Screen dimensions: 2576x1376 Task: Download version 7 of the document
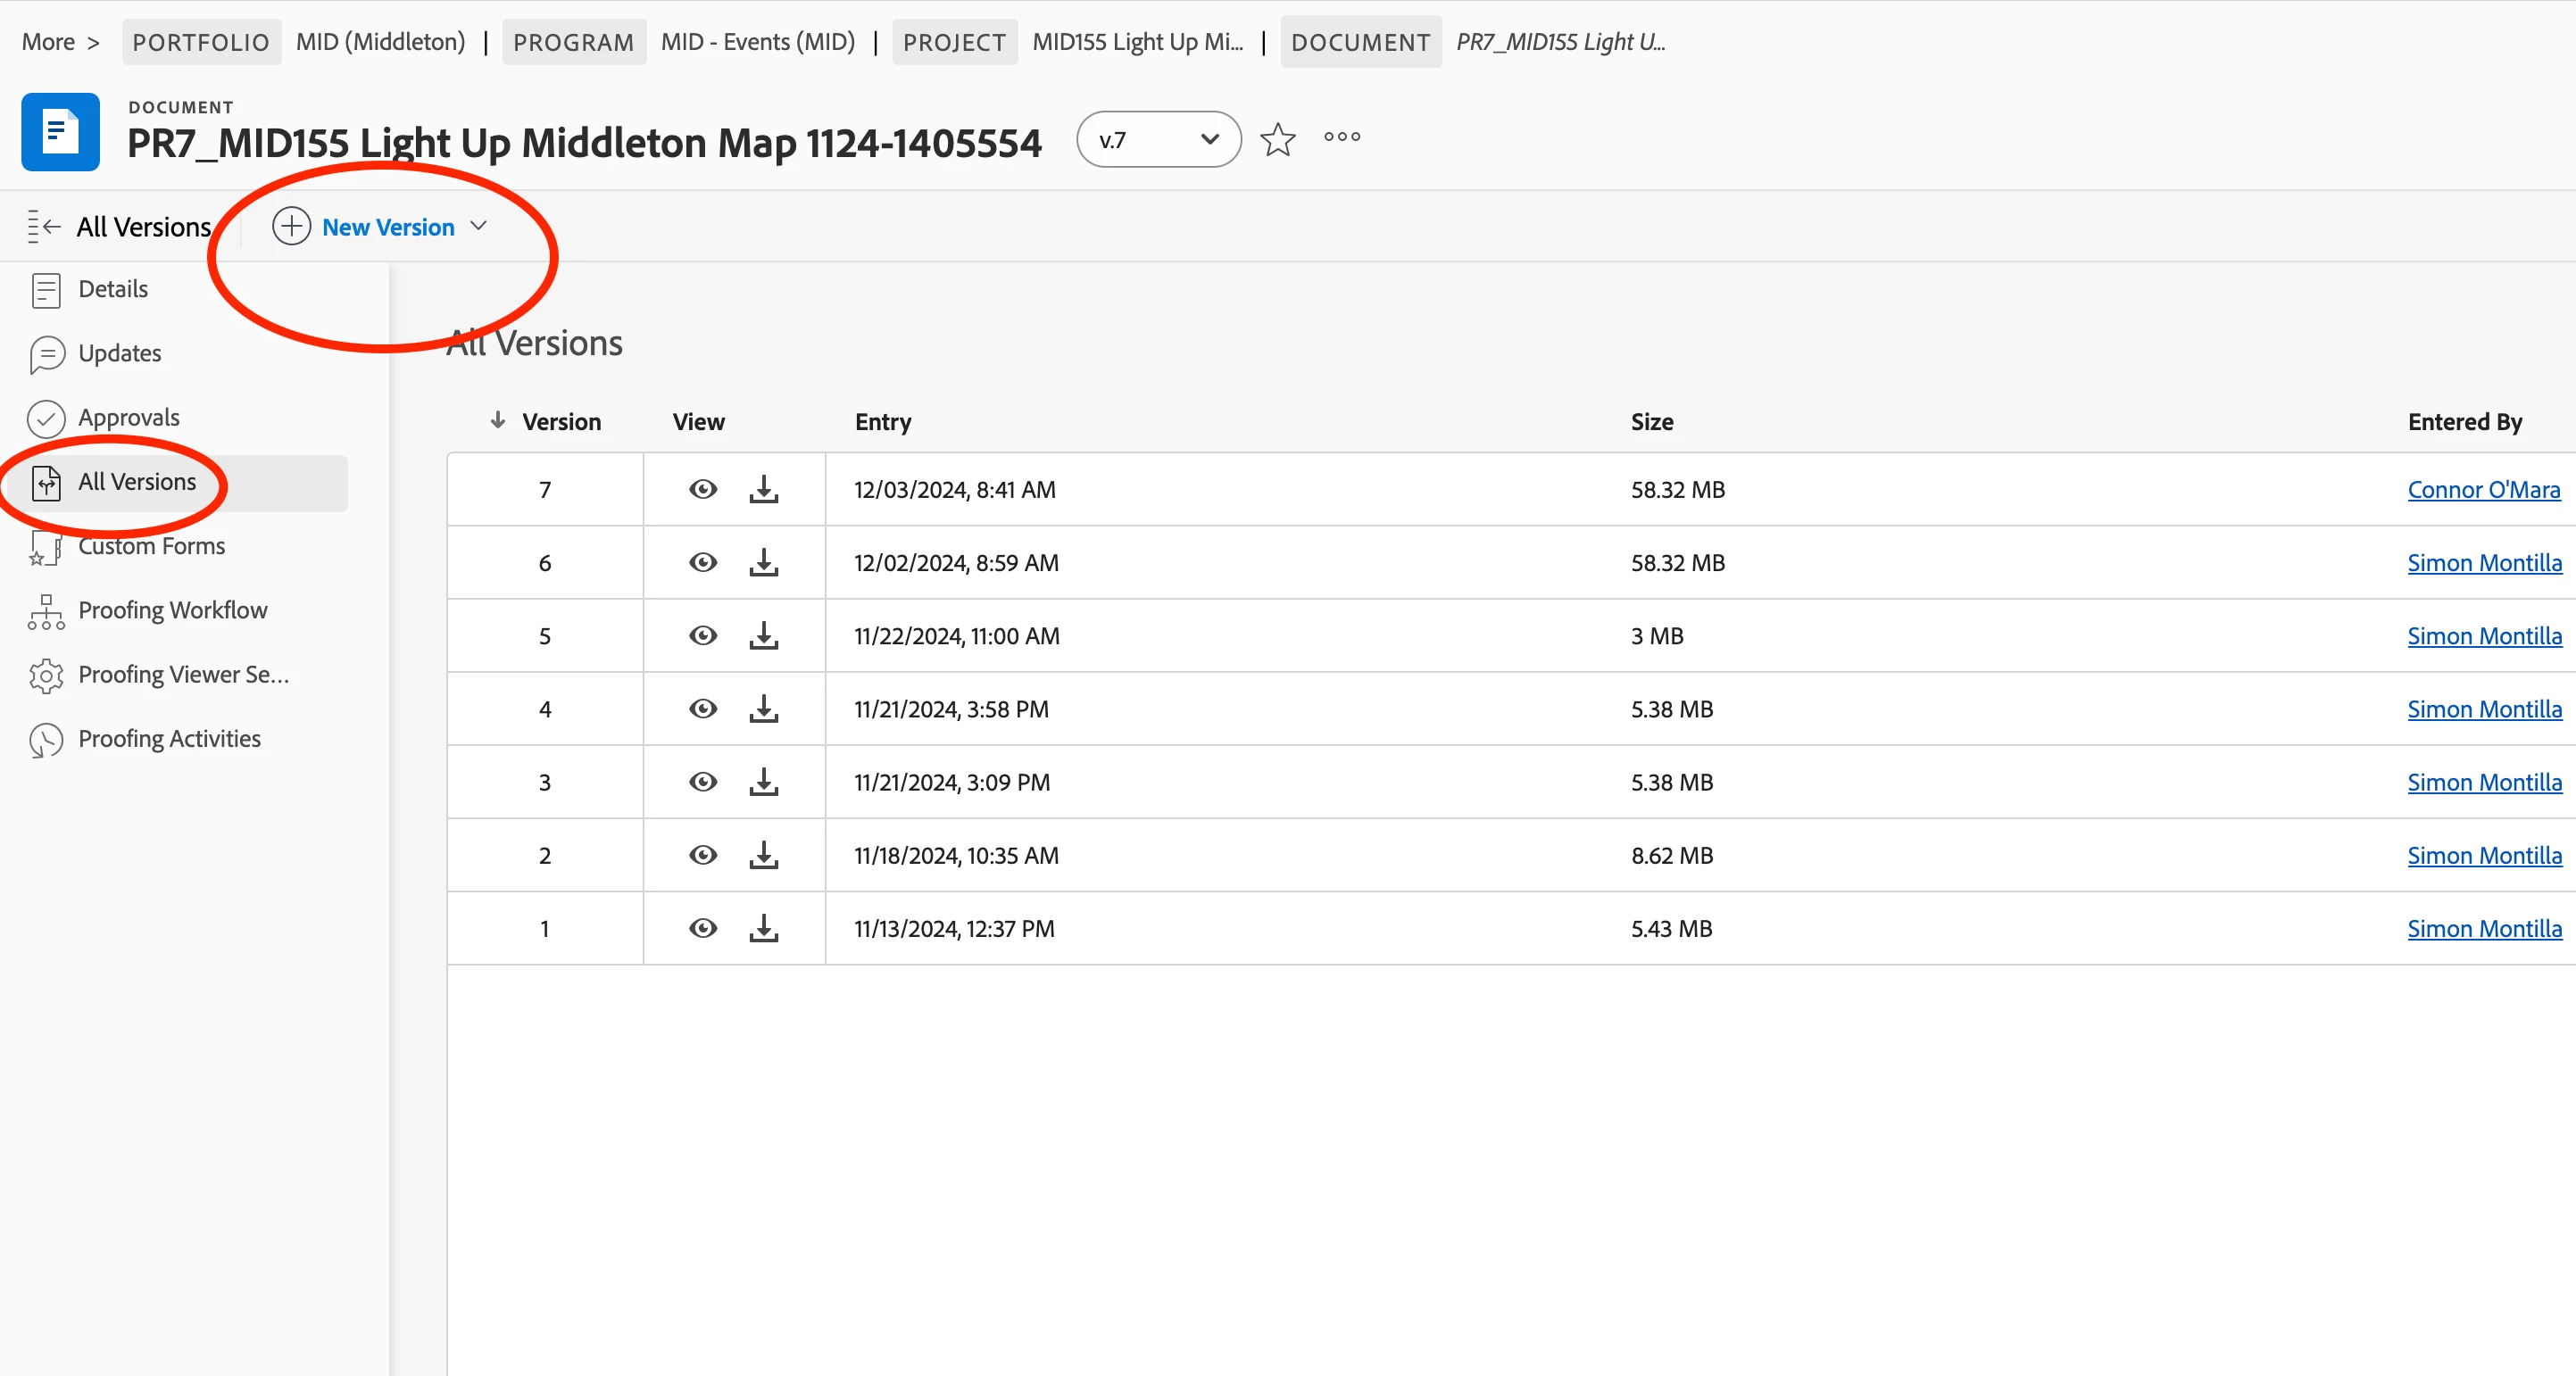(764, 489)
